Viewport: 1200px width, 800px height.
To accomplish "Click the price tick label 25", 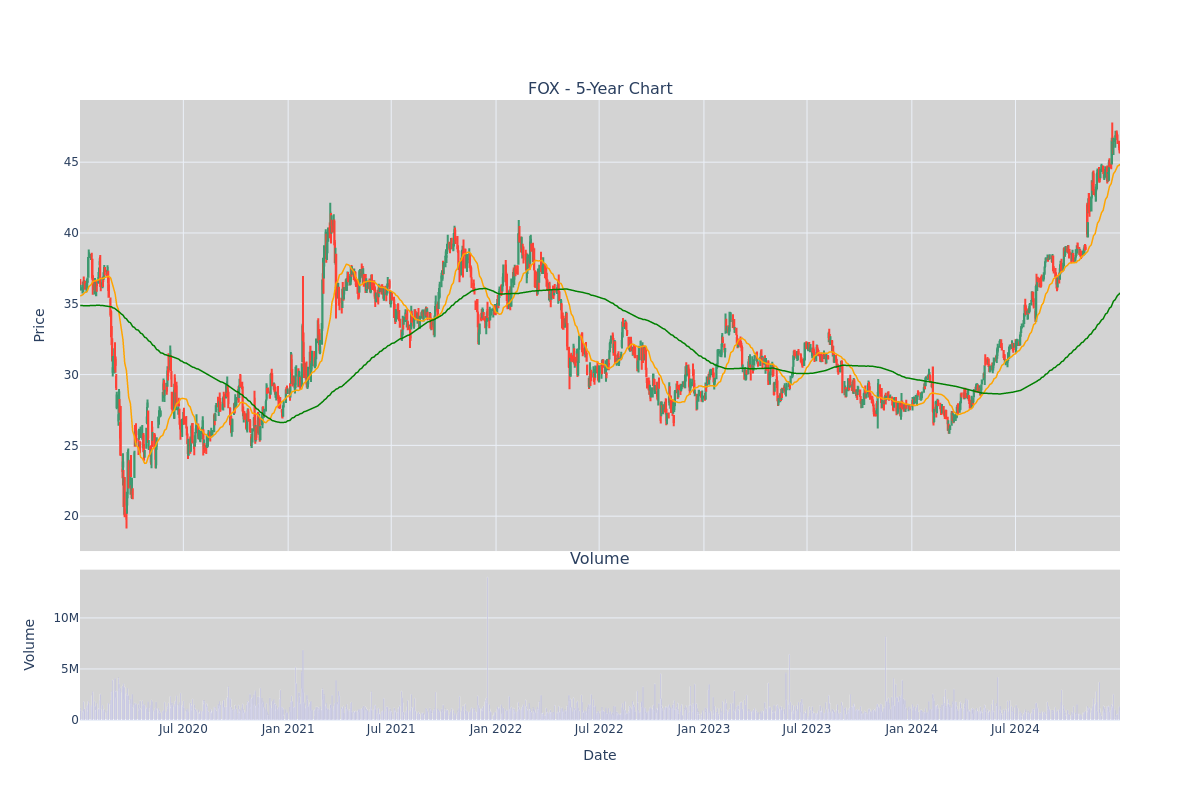I will 71,446.
